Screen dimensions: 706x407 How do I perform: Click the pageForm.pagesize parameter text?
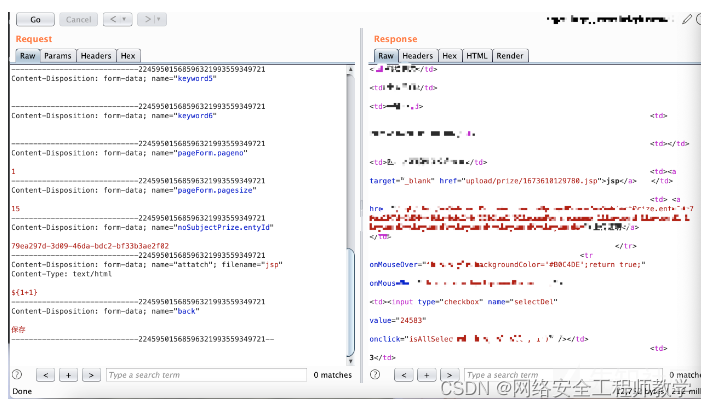point(215,190)
